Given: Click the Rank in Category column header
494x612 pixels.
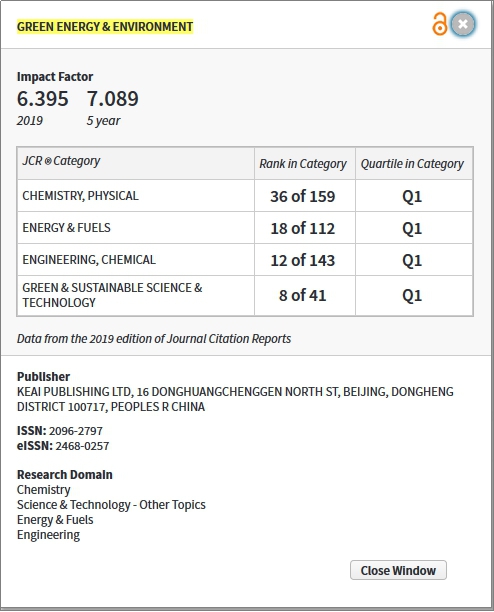Looking at the screenshot, I should (x=305, y=163).
